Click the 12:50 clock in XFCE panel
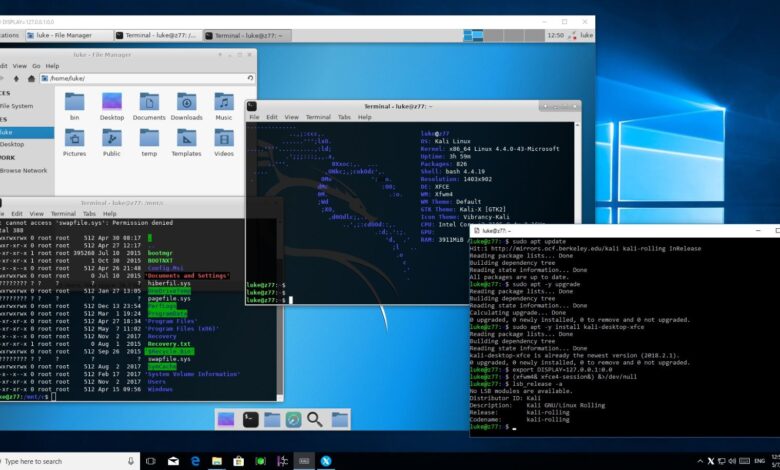Viewport: 780px width, 470px height. [x=556, y=35]
